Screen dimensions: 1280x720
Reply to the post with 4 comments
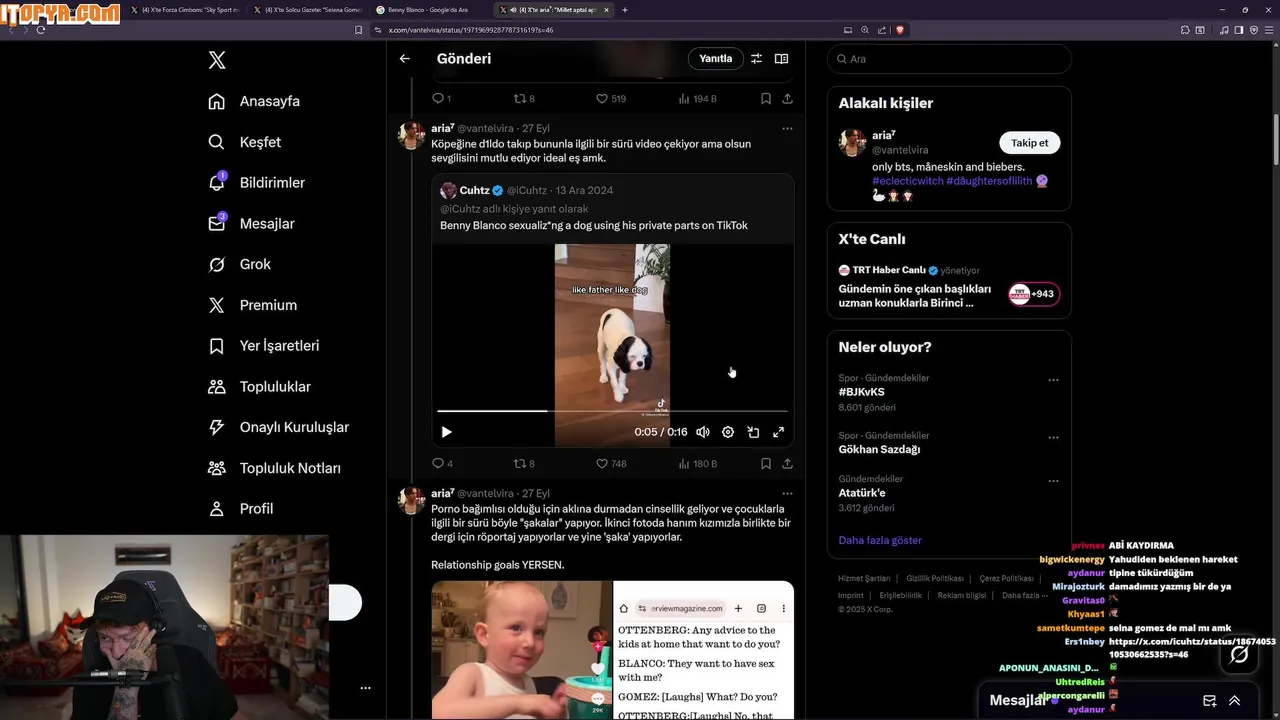coord(442,464)
